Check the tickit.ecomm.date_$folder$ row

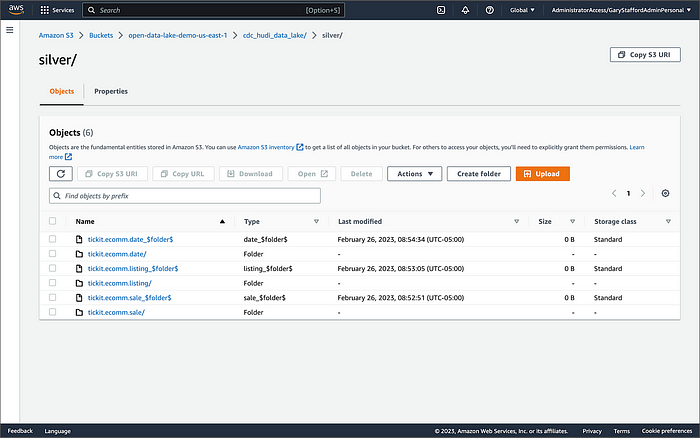coord(53,239)
